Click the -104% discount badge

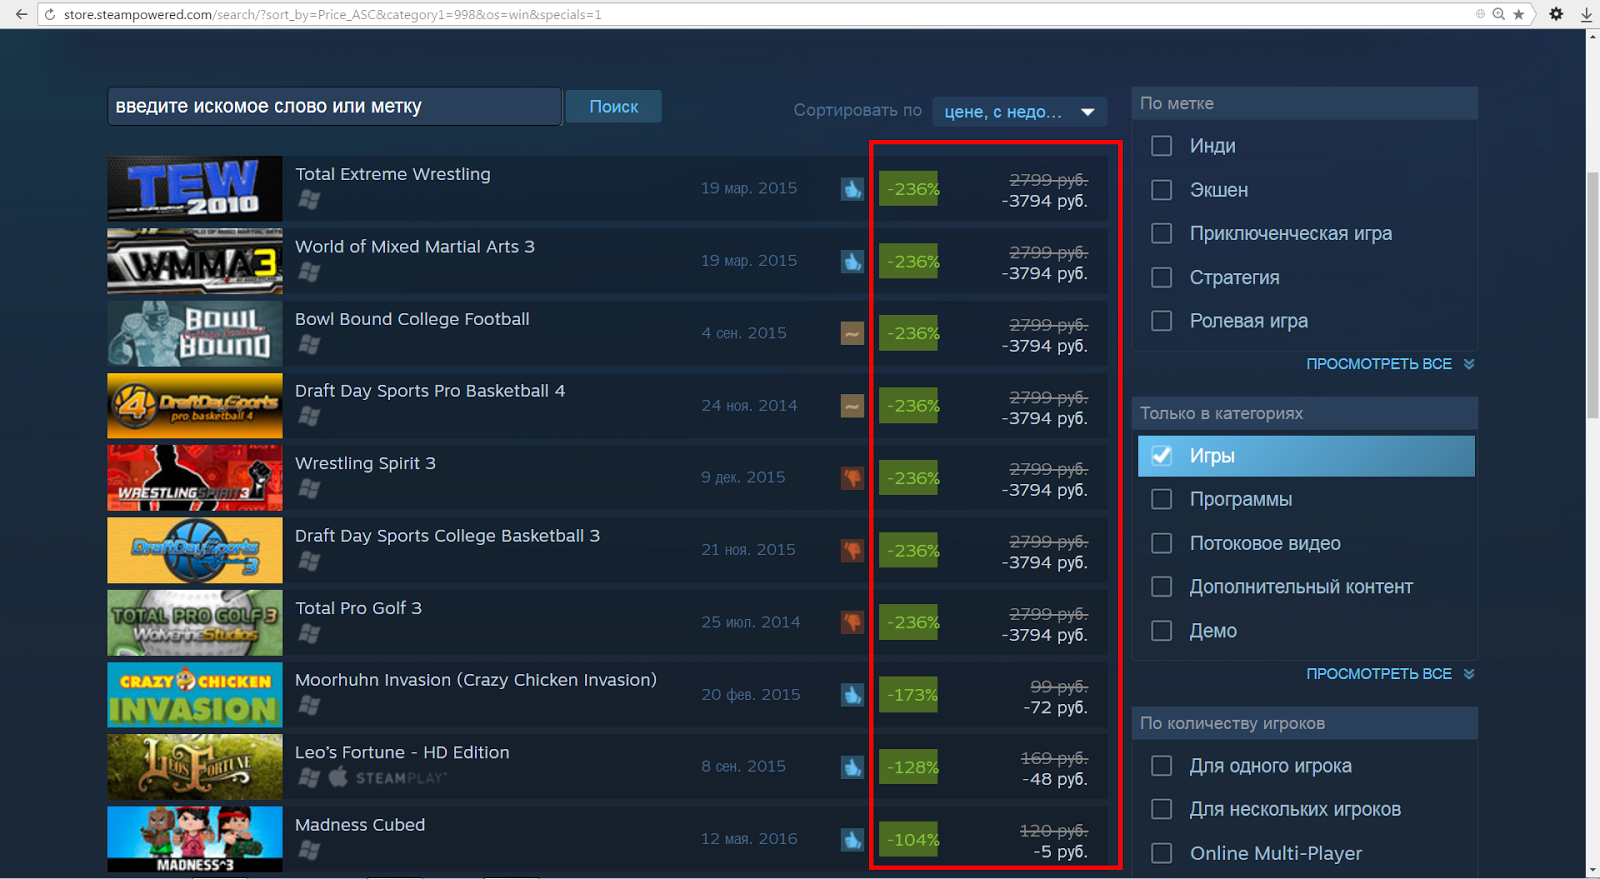(909, 839)
